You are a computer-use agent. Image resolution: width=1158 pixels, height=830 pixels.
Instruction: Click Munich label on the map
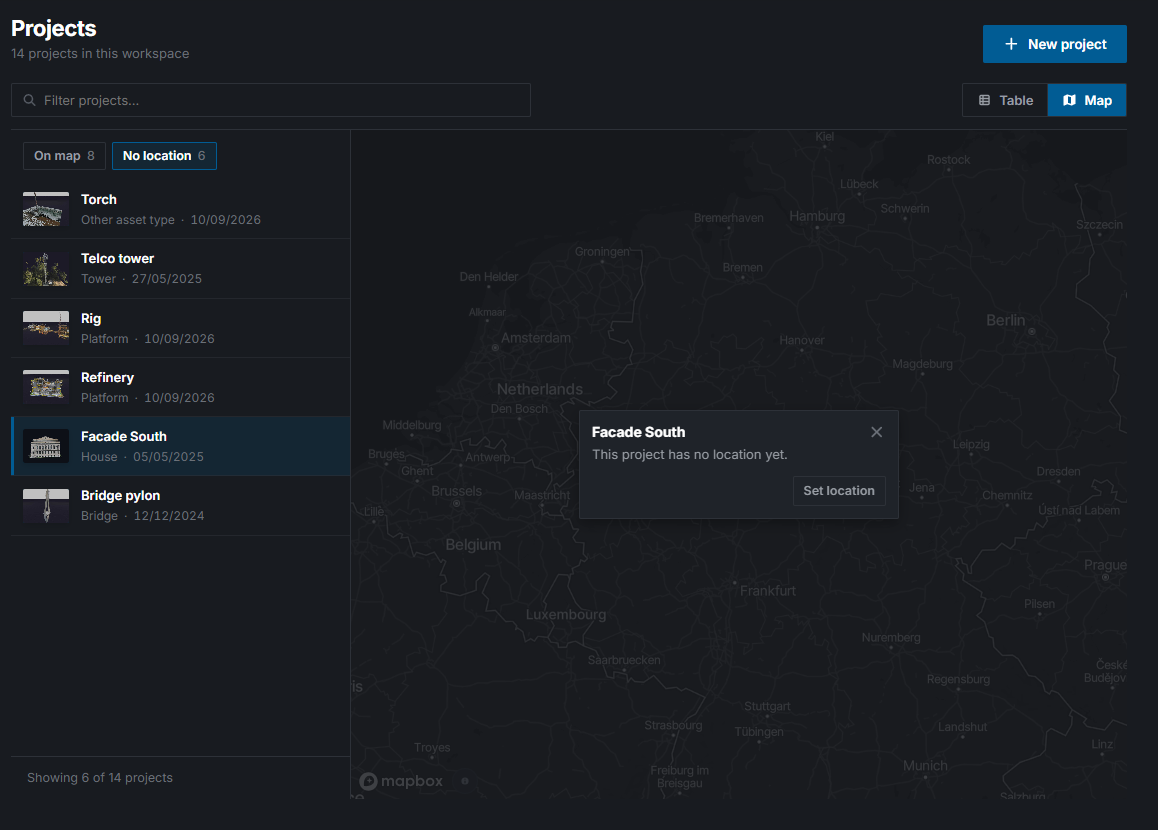(x=925, y=766)
